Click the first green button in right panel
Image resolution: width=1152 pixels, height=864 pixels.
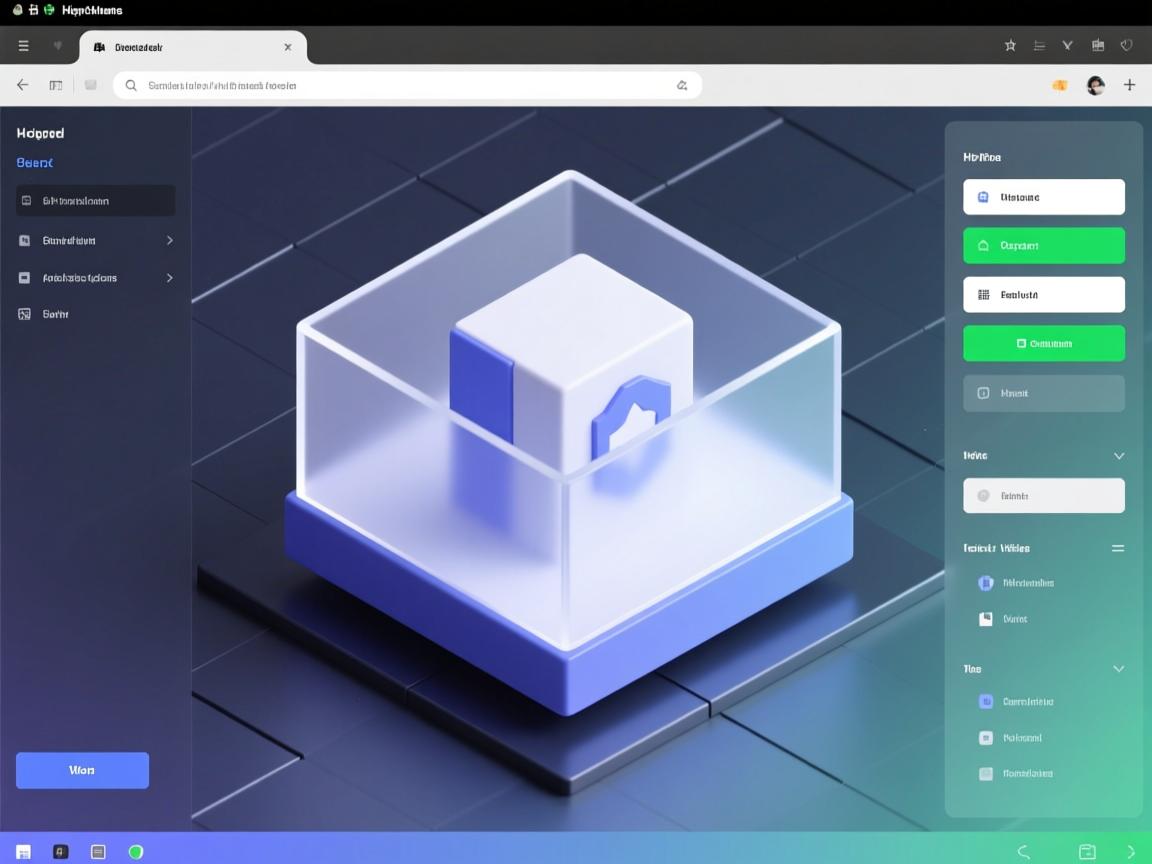1043,245
